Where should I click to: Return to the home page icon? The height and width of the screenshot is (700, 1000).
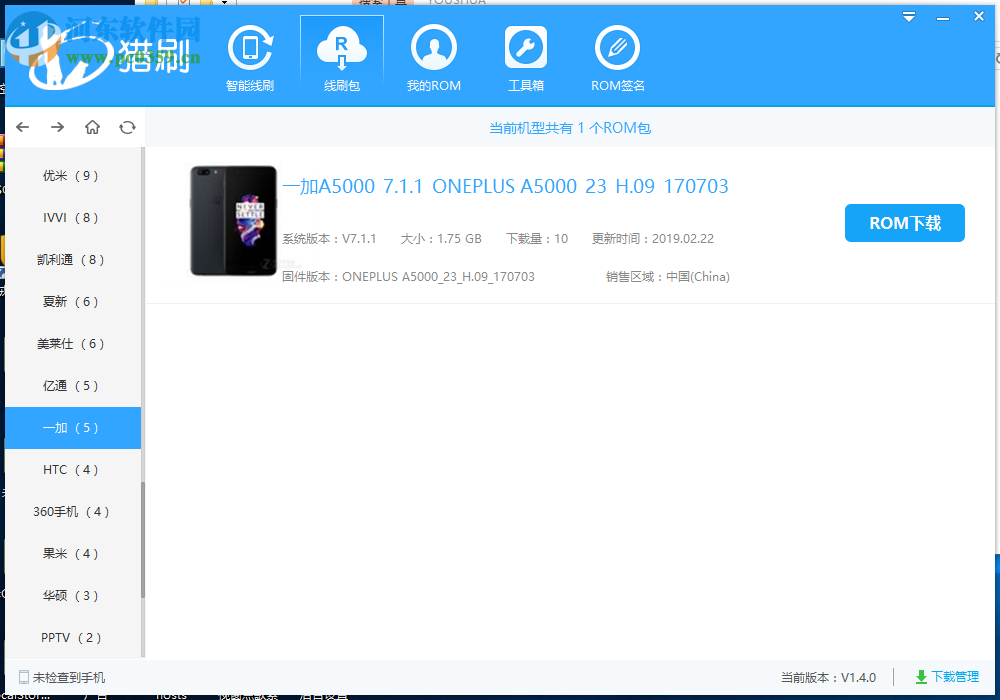[92, 127]
